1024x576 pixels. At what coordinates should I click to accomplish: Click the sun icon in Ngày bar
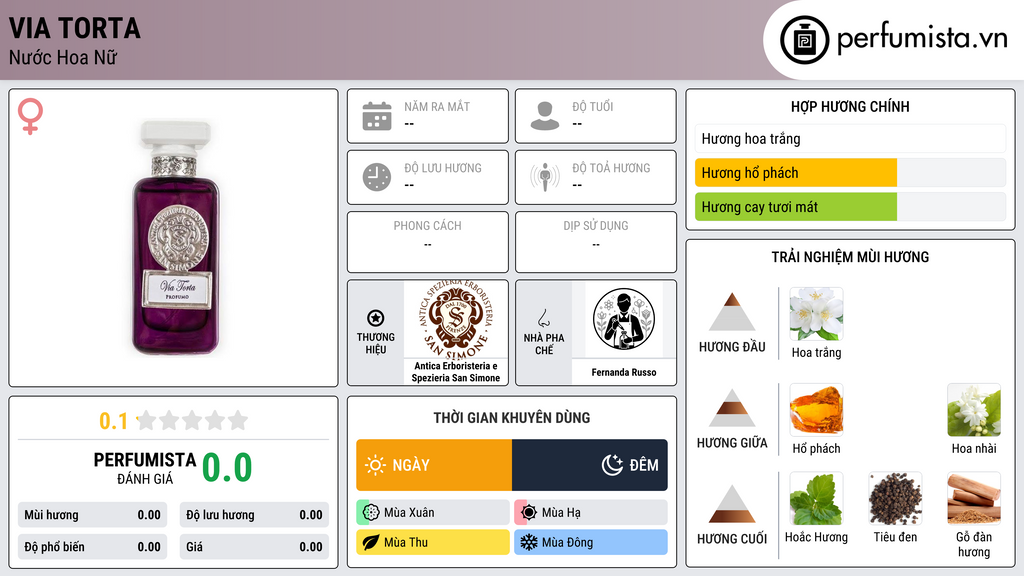click(x=375, y=465)
